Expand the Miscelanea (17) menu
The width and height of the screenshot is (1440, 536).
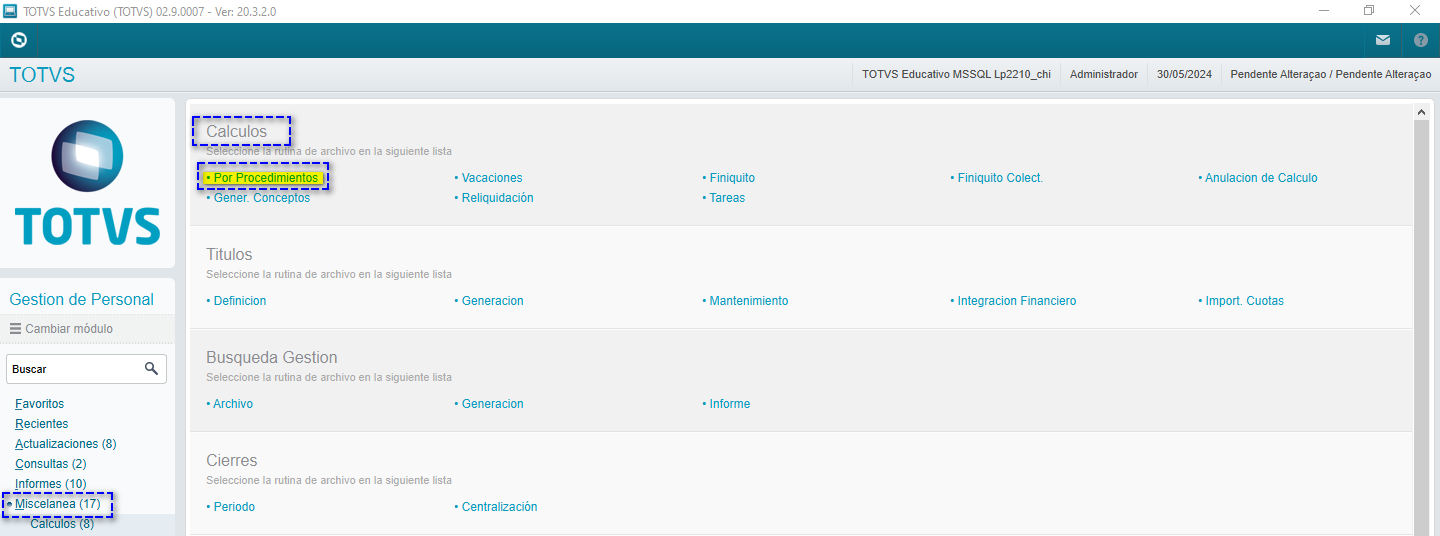coord(57,504)
